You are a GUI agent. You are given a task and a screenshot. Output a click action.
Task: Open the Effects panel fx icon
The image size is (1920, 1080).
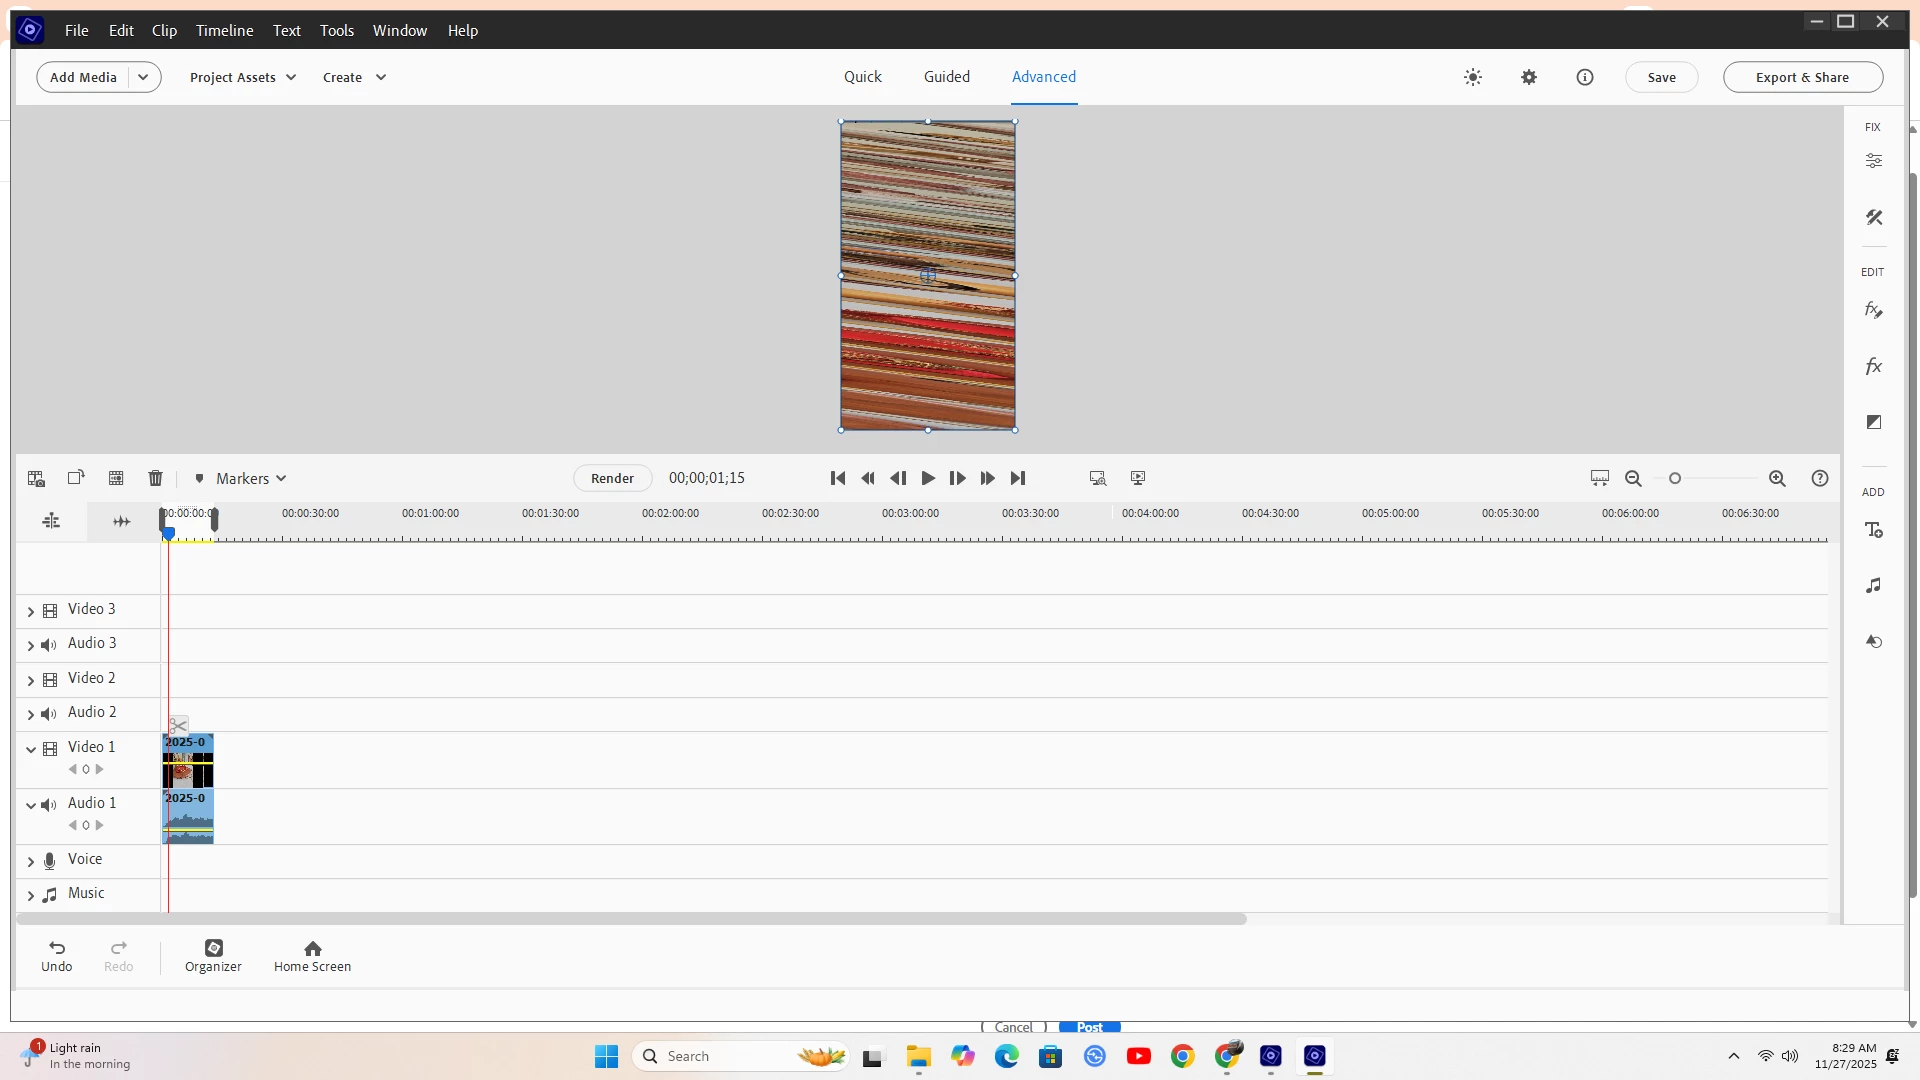(1873, 366)
